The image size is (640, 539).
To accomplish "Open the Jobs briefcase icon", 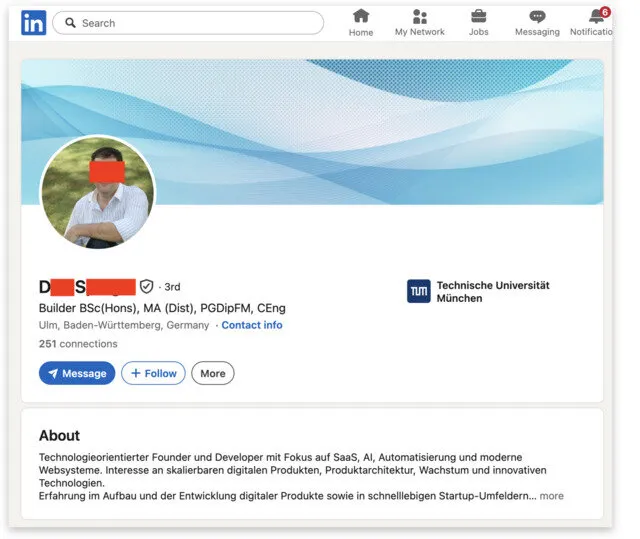I will coord(478,17).
